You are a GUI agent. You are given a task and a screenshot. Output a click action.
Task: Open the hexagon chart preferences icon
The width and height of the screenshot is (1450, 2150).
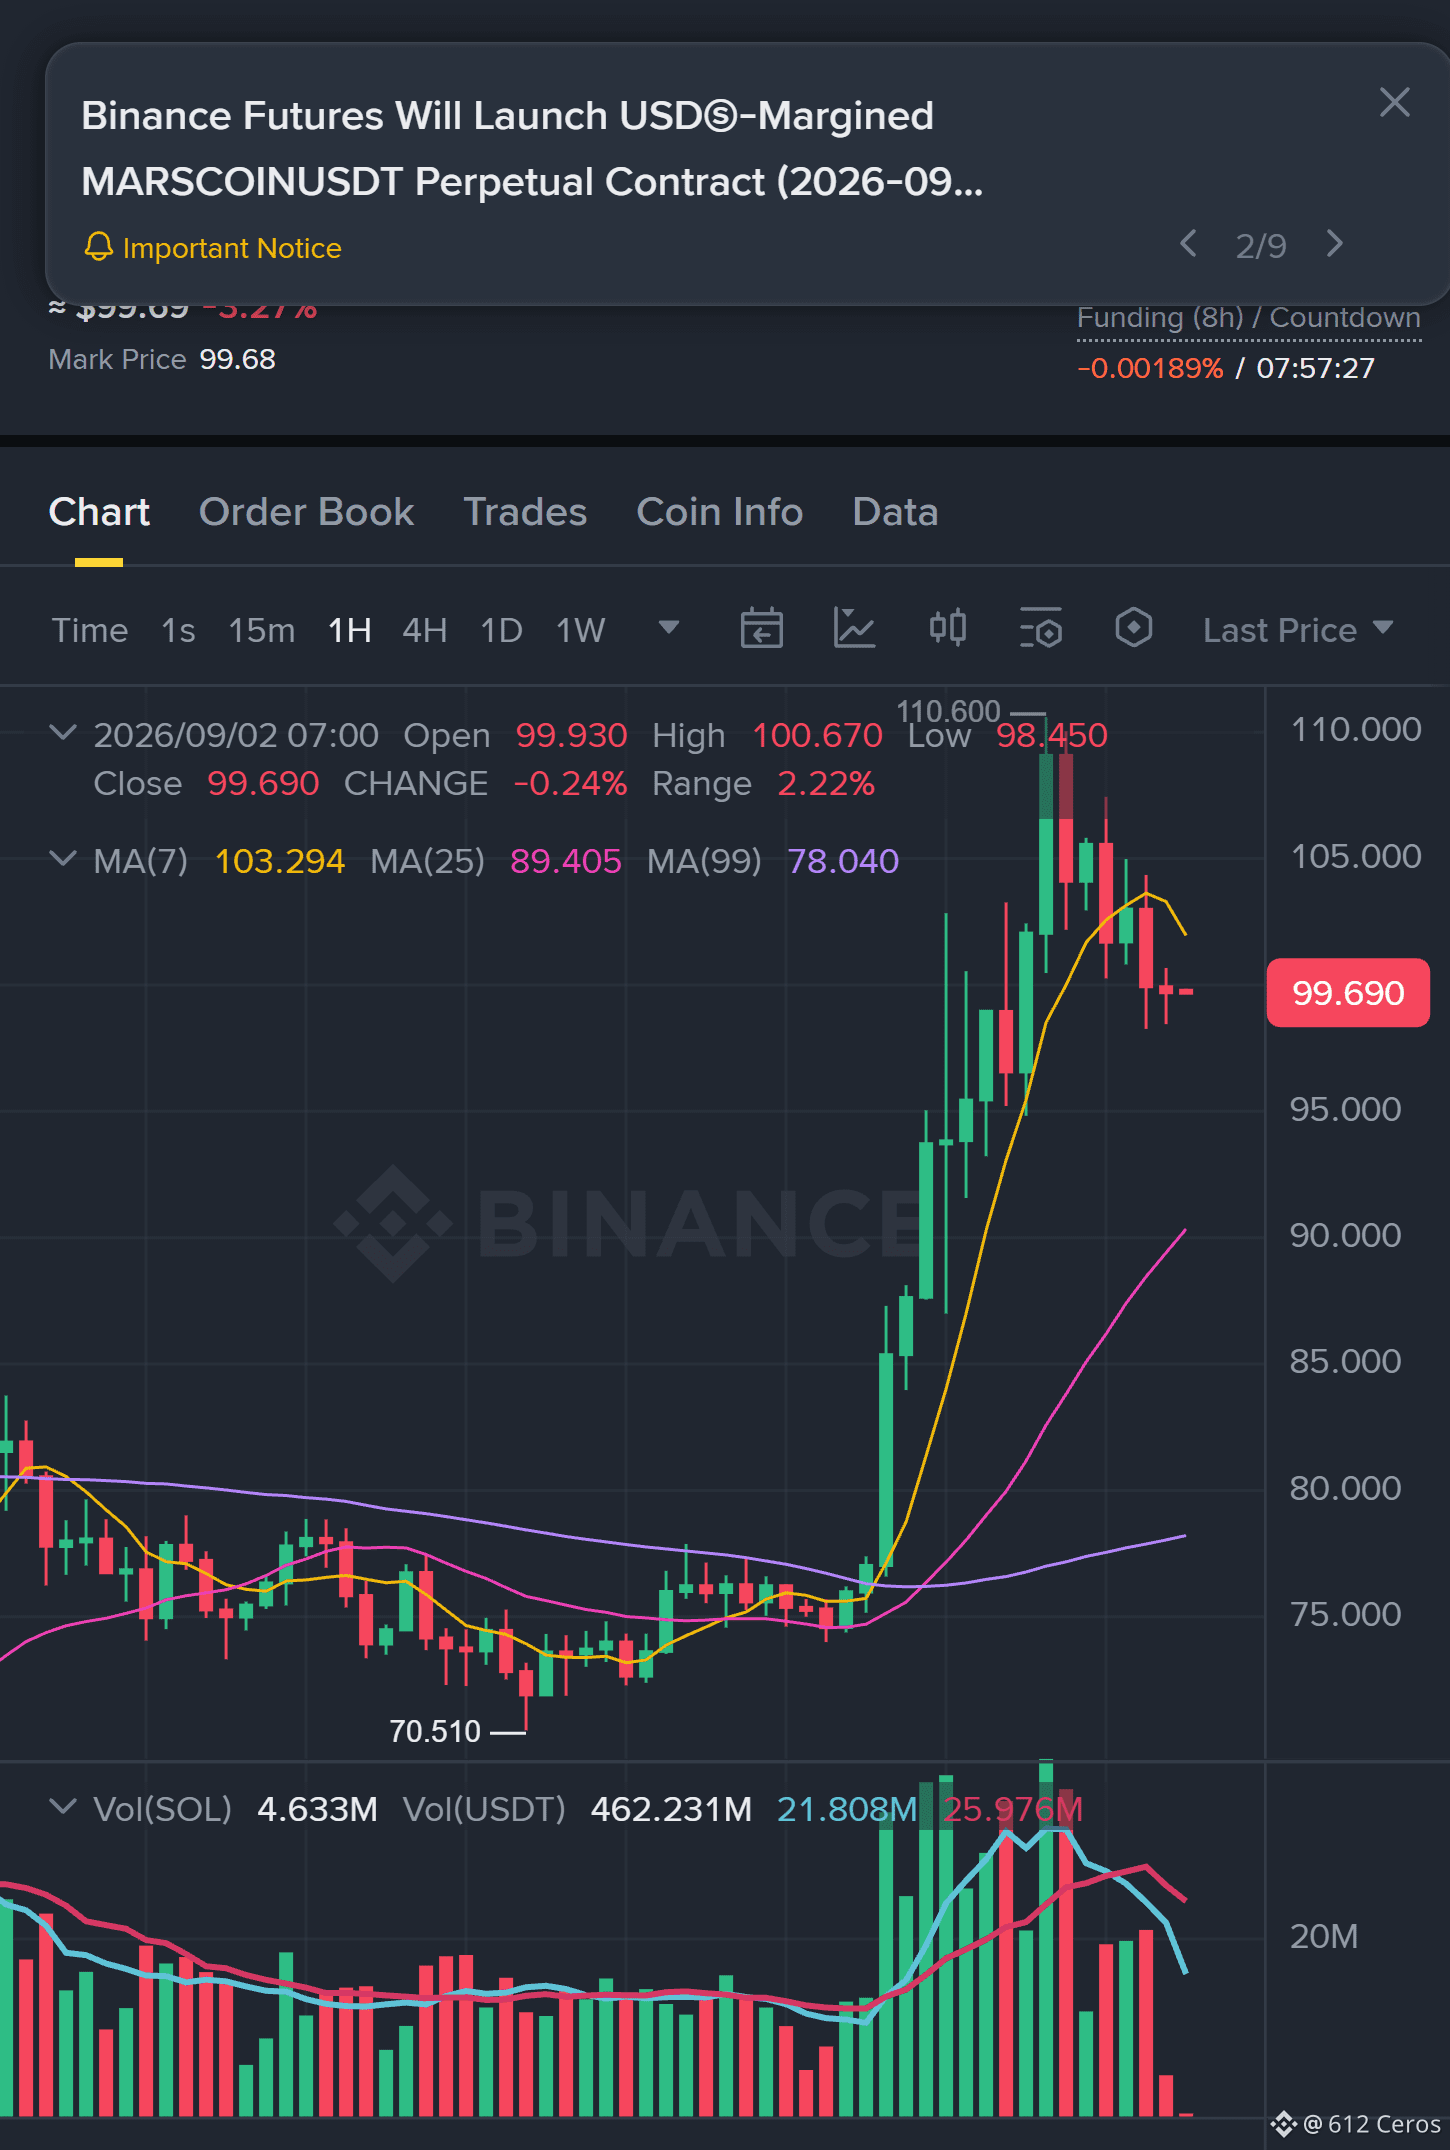pyautogui.click(x=1134, y=629)
